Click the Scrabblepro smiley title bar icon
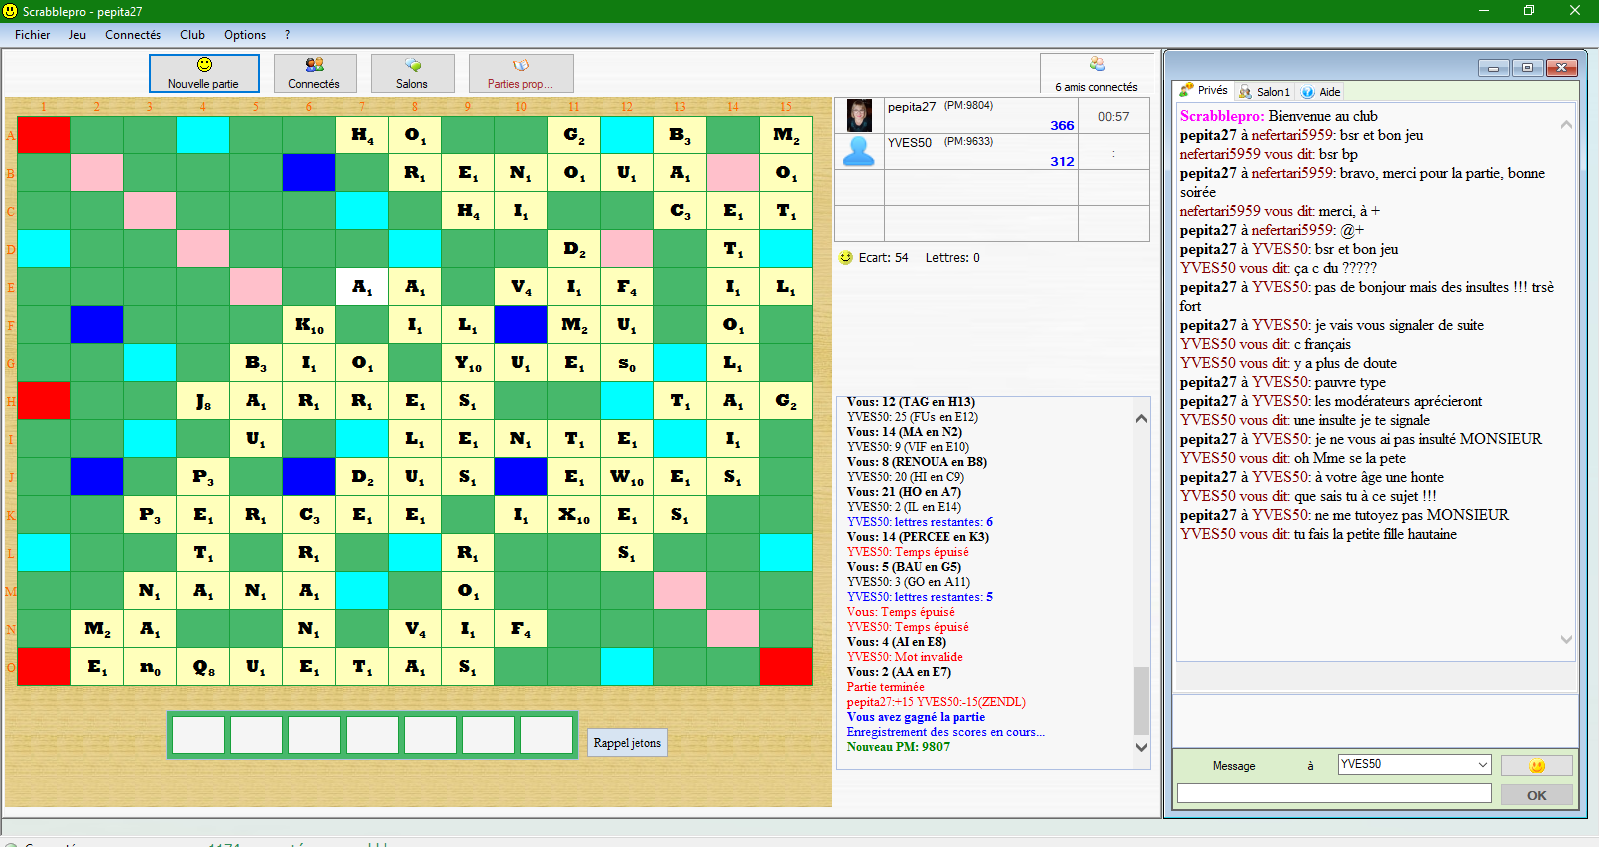The width and height of the screenshot is (1599, 847). click(11, 11)
